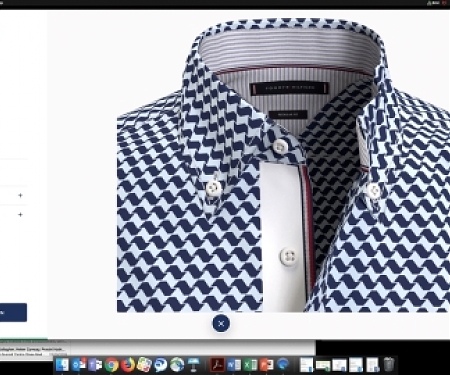Click the dark blue button in the left panel
The image size is (450, 375).
click(13, 312)
